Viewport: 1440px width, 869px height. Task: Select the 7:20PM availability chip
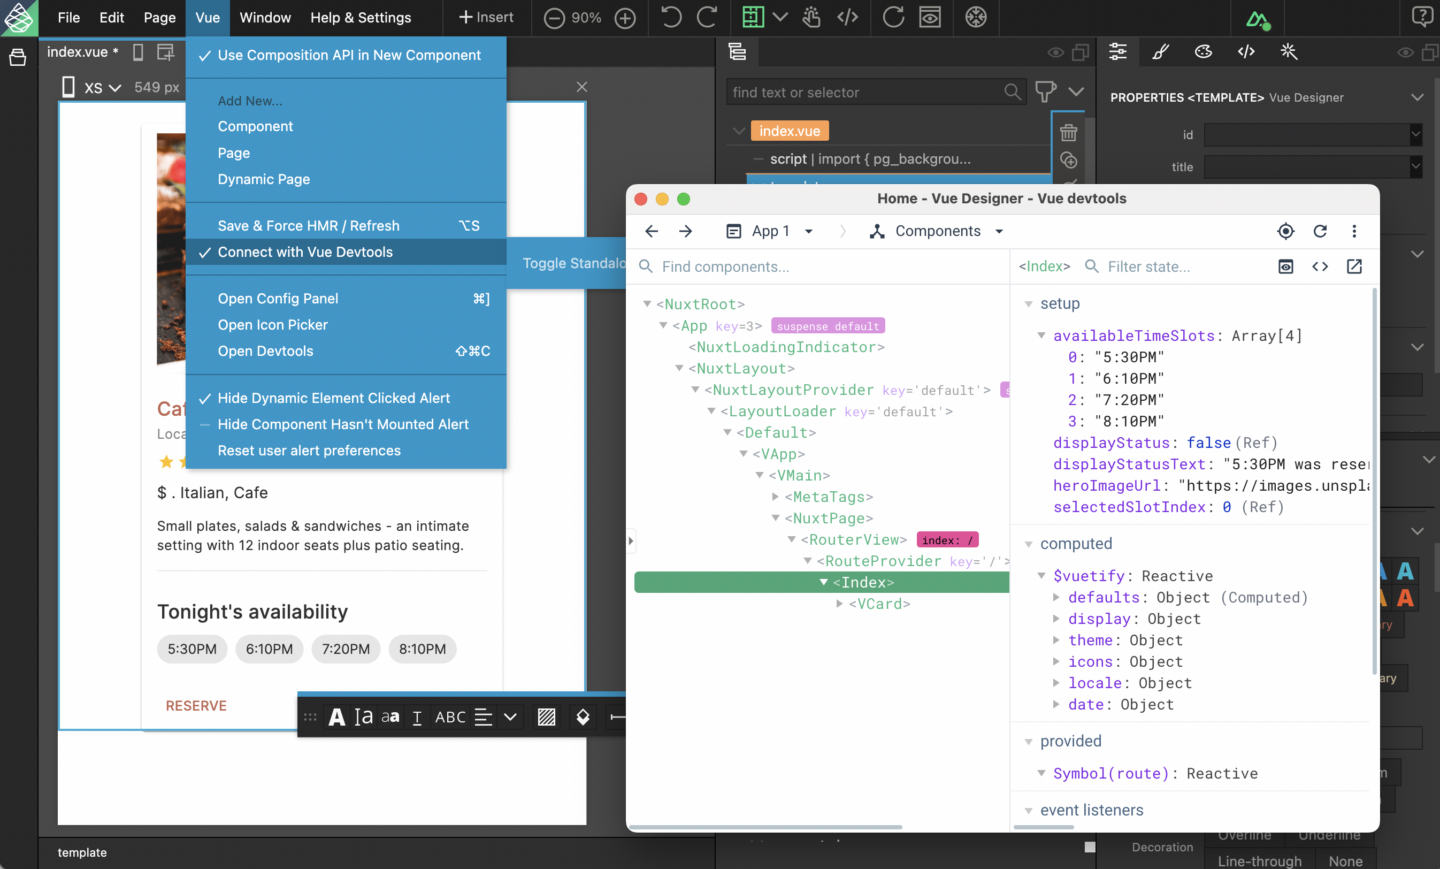click(x=345, y=648)
